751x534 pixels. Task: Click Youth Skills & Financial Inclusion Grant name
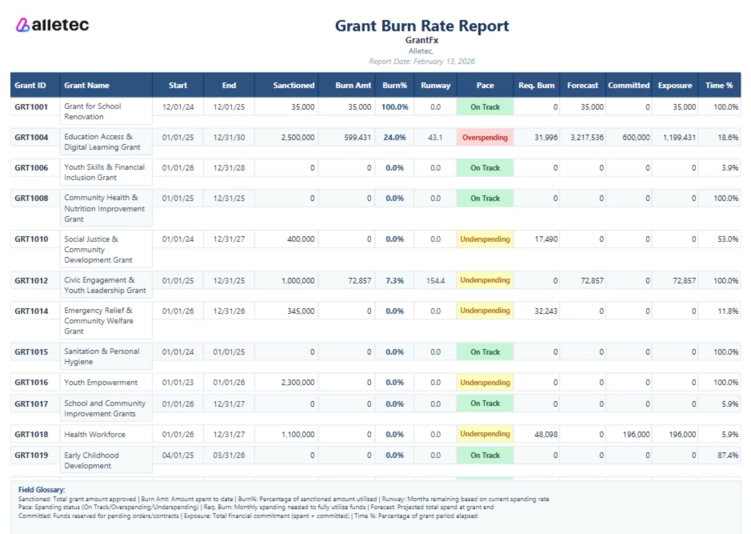pos(104,172)
